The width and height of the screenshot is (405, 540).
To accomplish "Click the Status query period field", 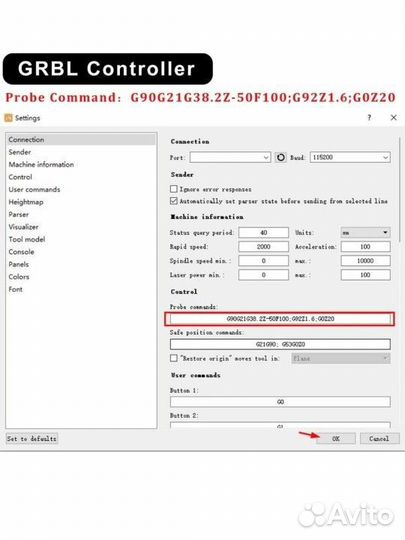I will 263,233.
